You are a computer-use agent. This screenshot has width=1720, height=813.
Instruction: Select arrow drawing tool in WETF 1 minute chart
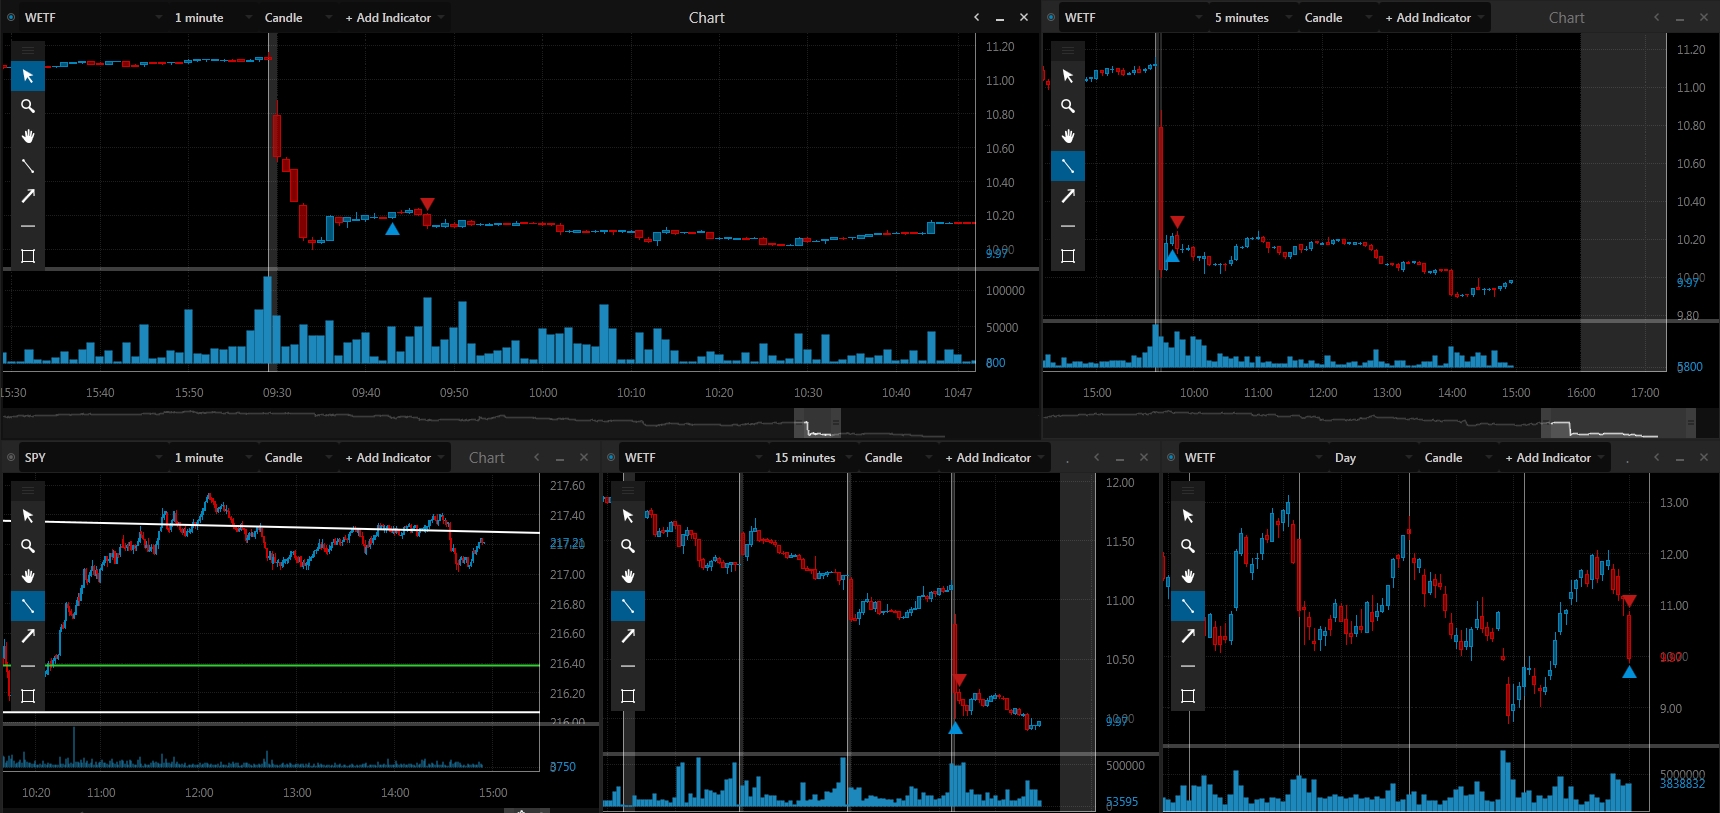[28, 196]
